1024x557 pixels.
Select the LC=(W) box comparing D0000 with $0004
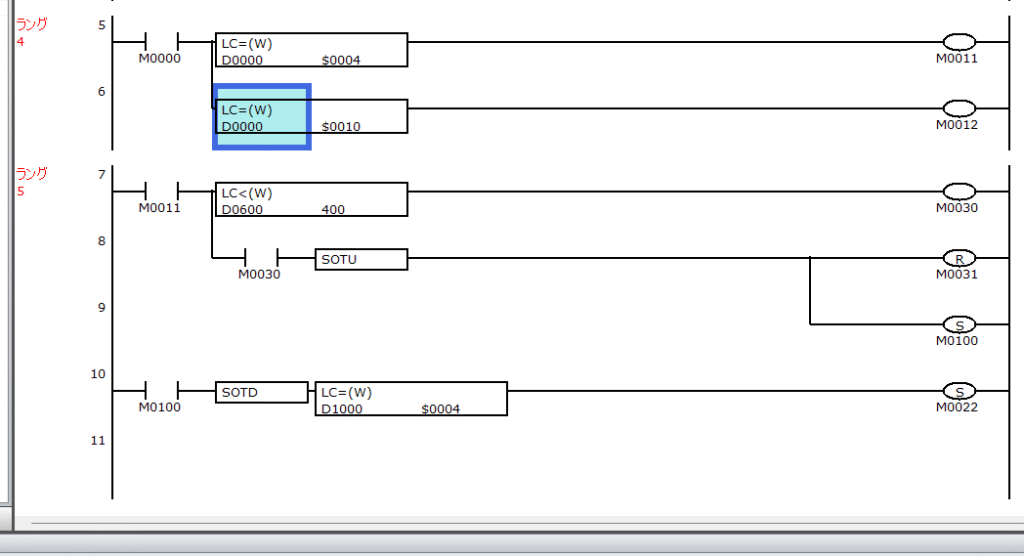(x=312, y=50)
